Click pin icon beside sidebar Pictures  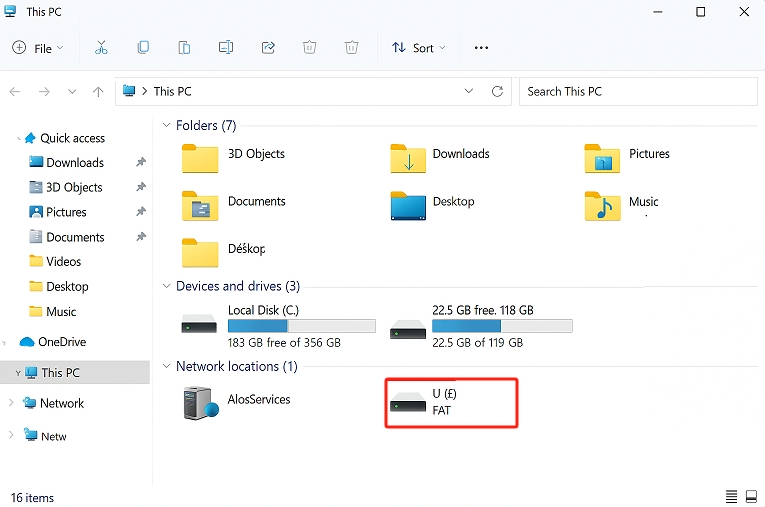pyautogui.click(x=141, y=211)
